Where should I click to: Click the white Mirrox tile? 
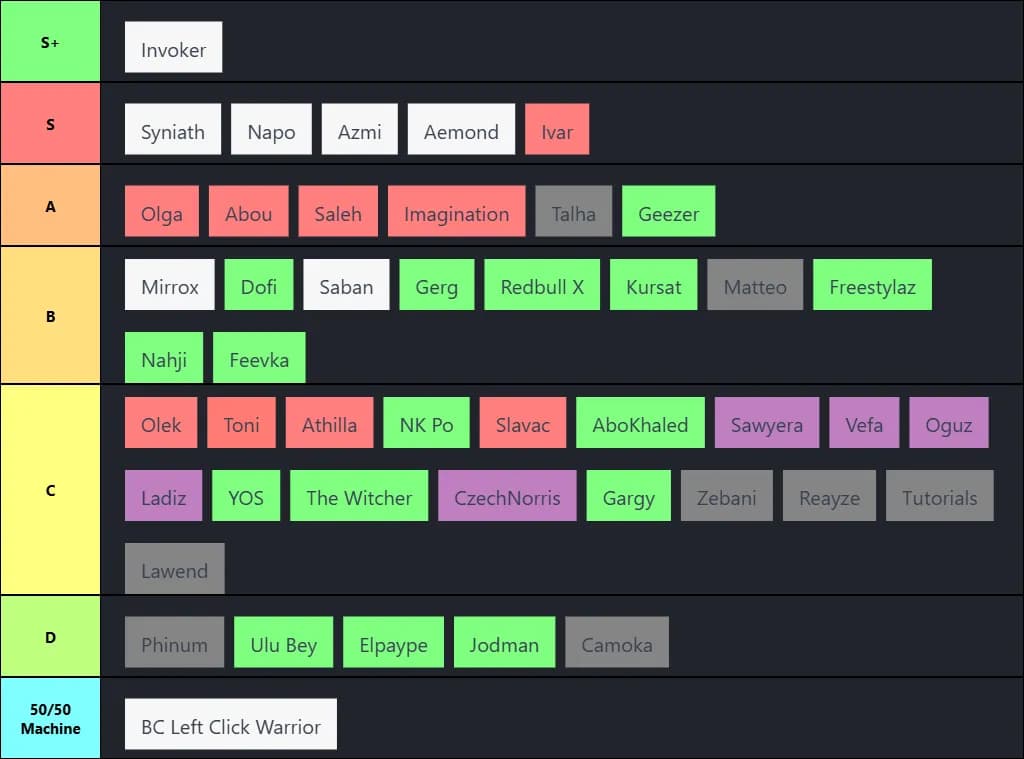(170, 285)
